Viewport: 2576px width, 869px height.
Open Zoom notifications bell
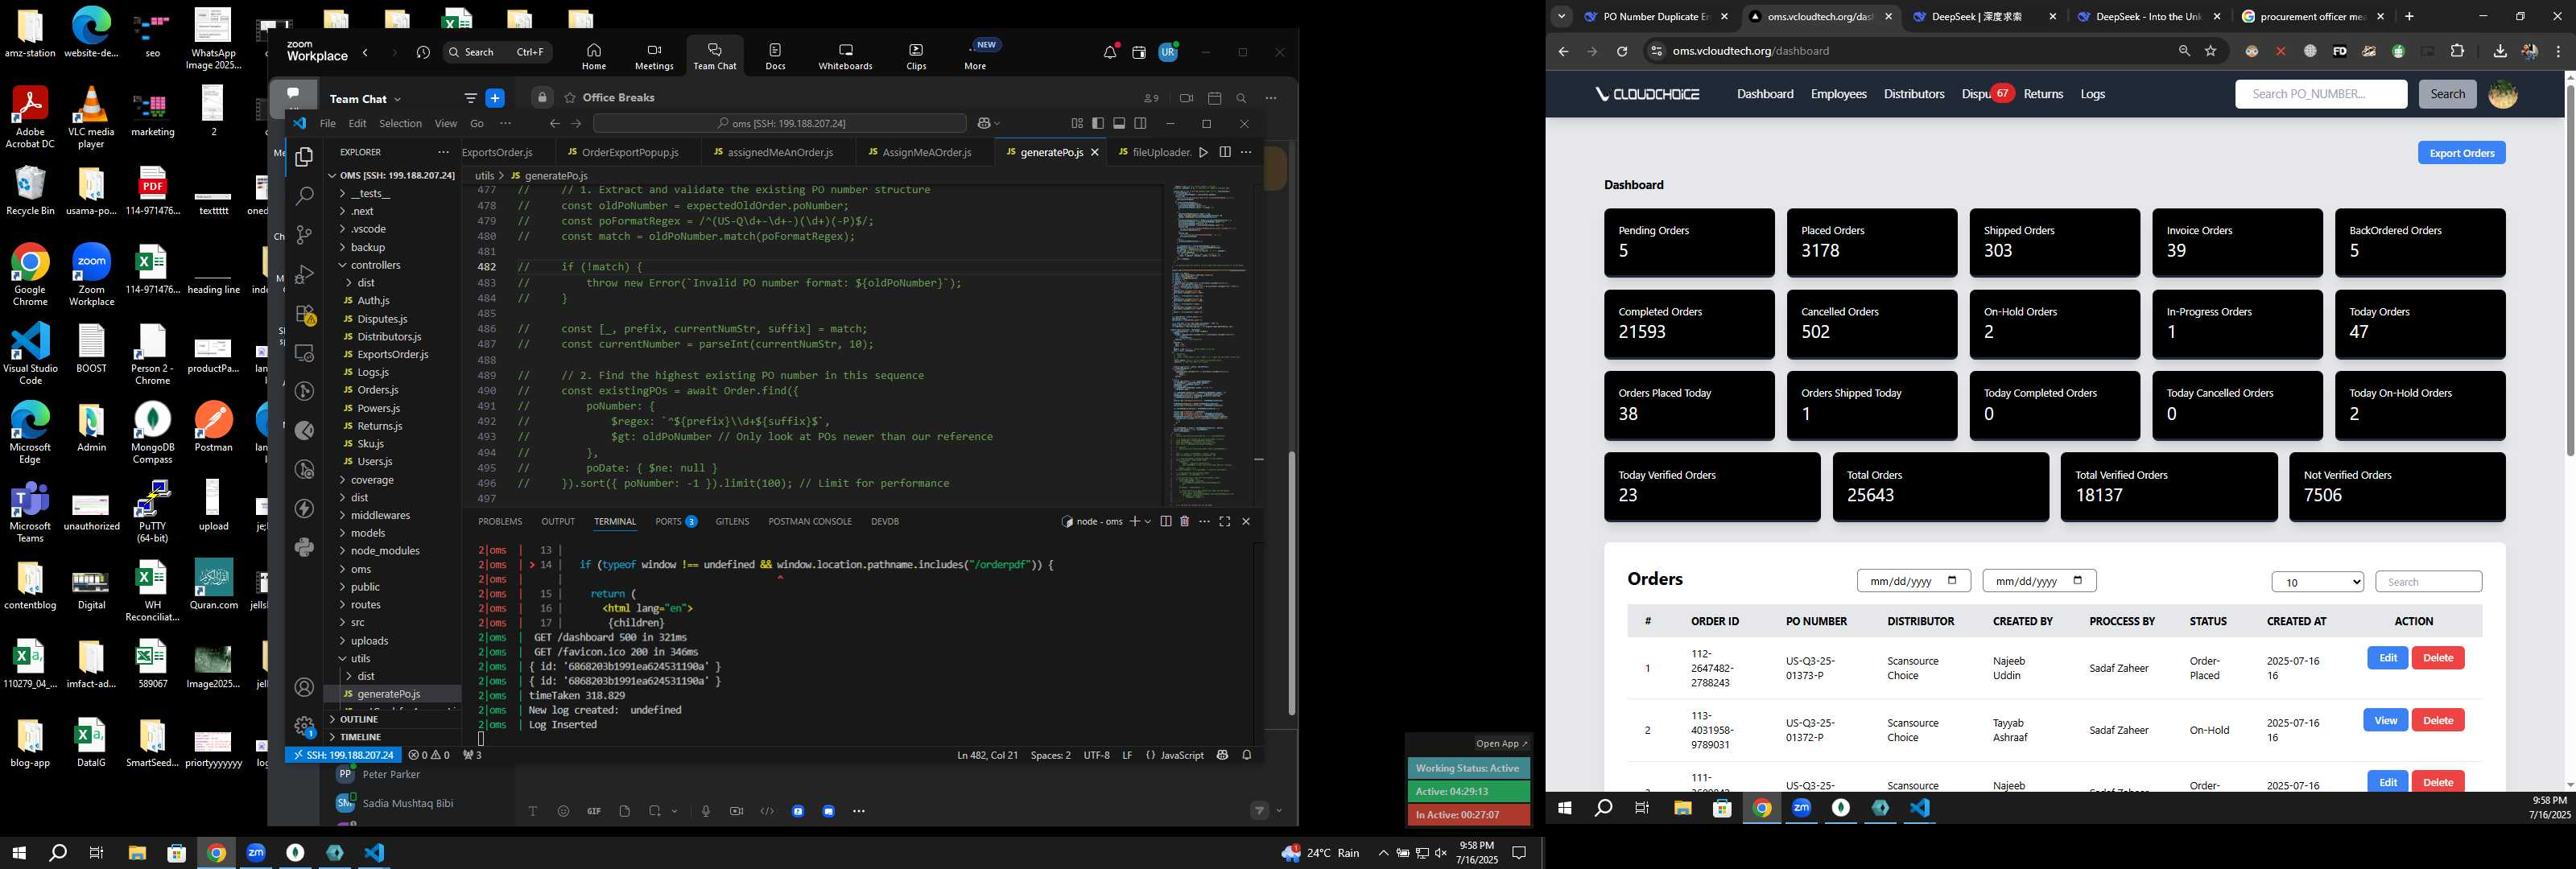click(x=1110, y=52)
